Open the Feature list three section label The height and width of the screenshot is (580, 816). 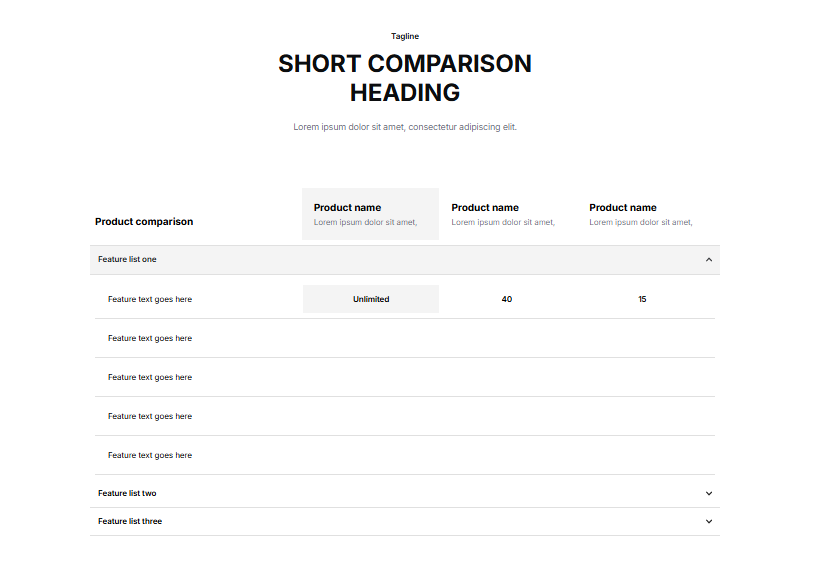tap(130, 521)
